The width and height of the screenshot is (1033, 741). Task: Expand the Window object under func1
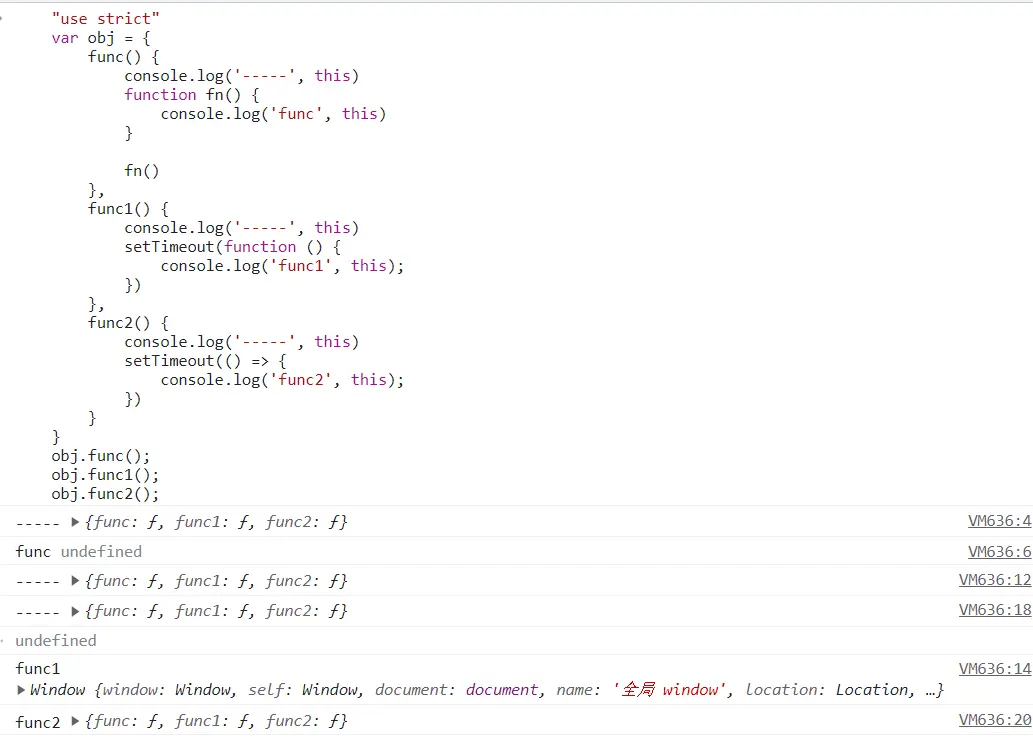click(22, 690)
